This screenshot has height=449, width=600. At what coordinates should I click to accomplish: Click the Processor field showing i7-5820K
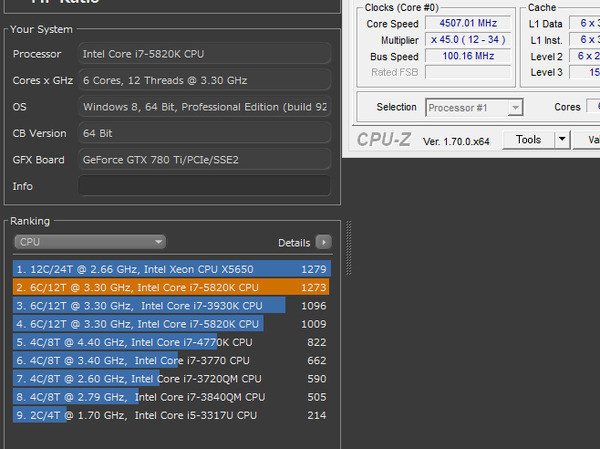click(x=205, y=54)
